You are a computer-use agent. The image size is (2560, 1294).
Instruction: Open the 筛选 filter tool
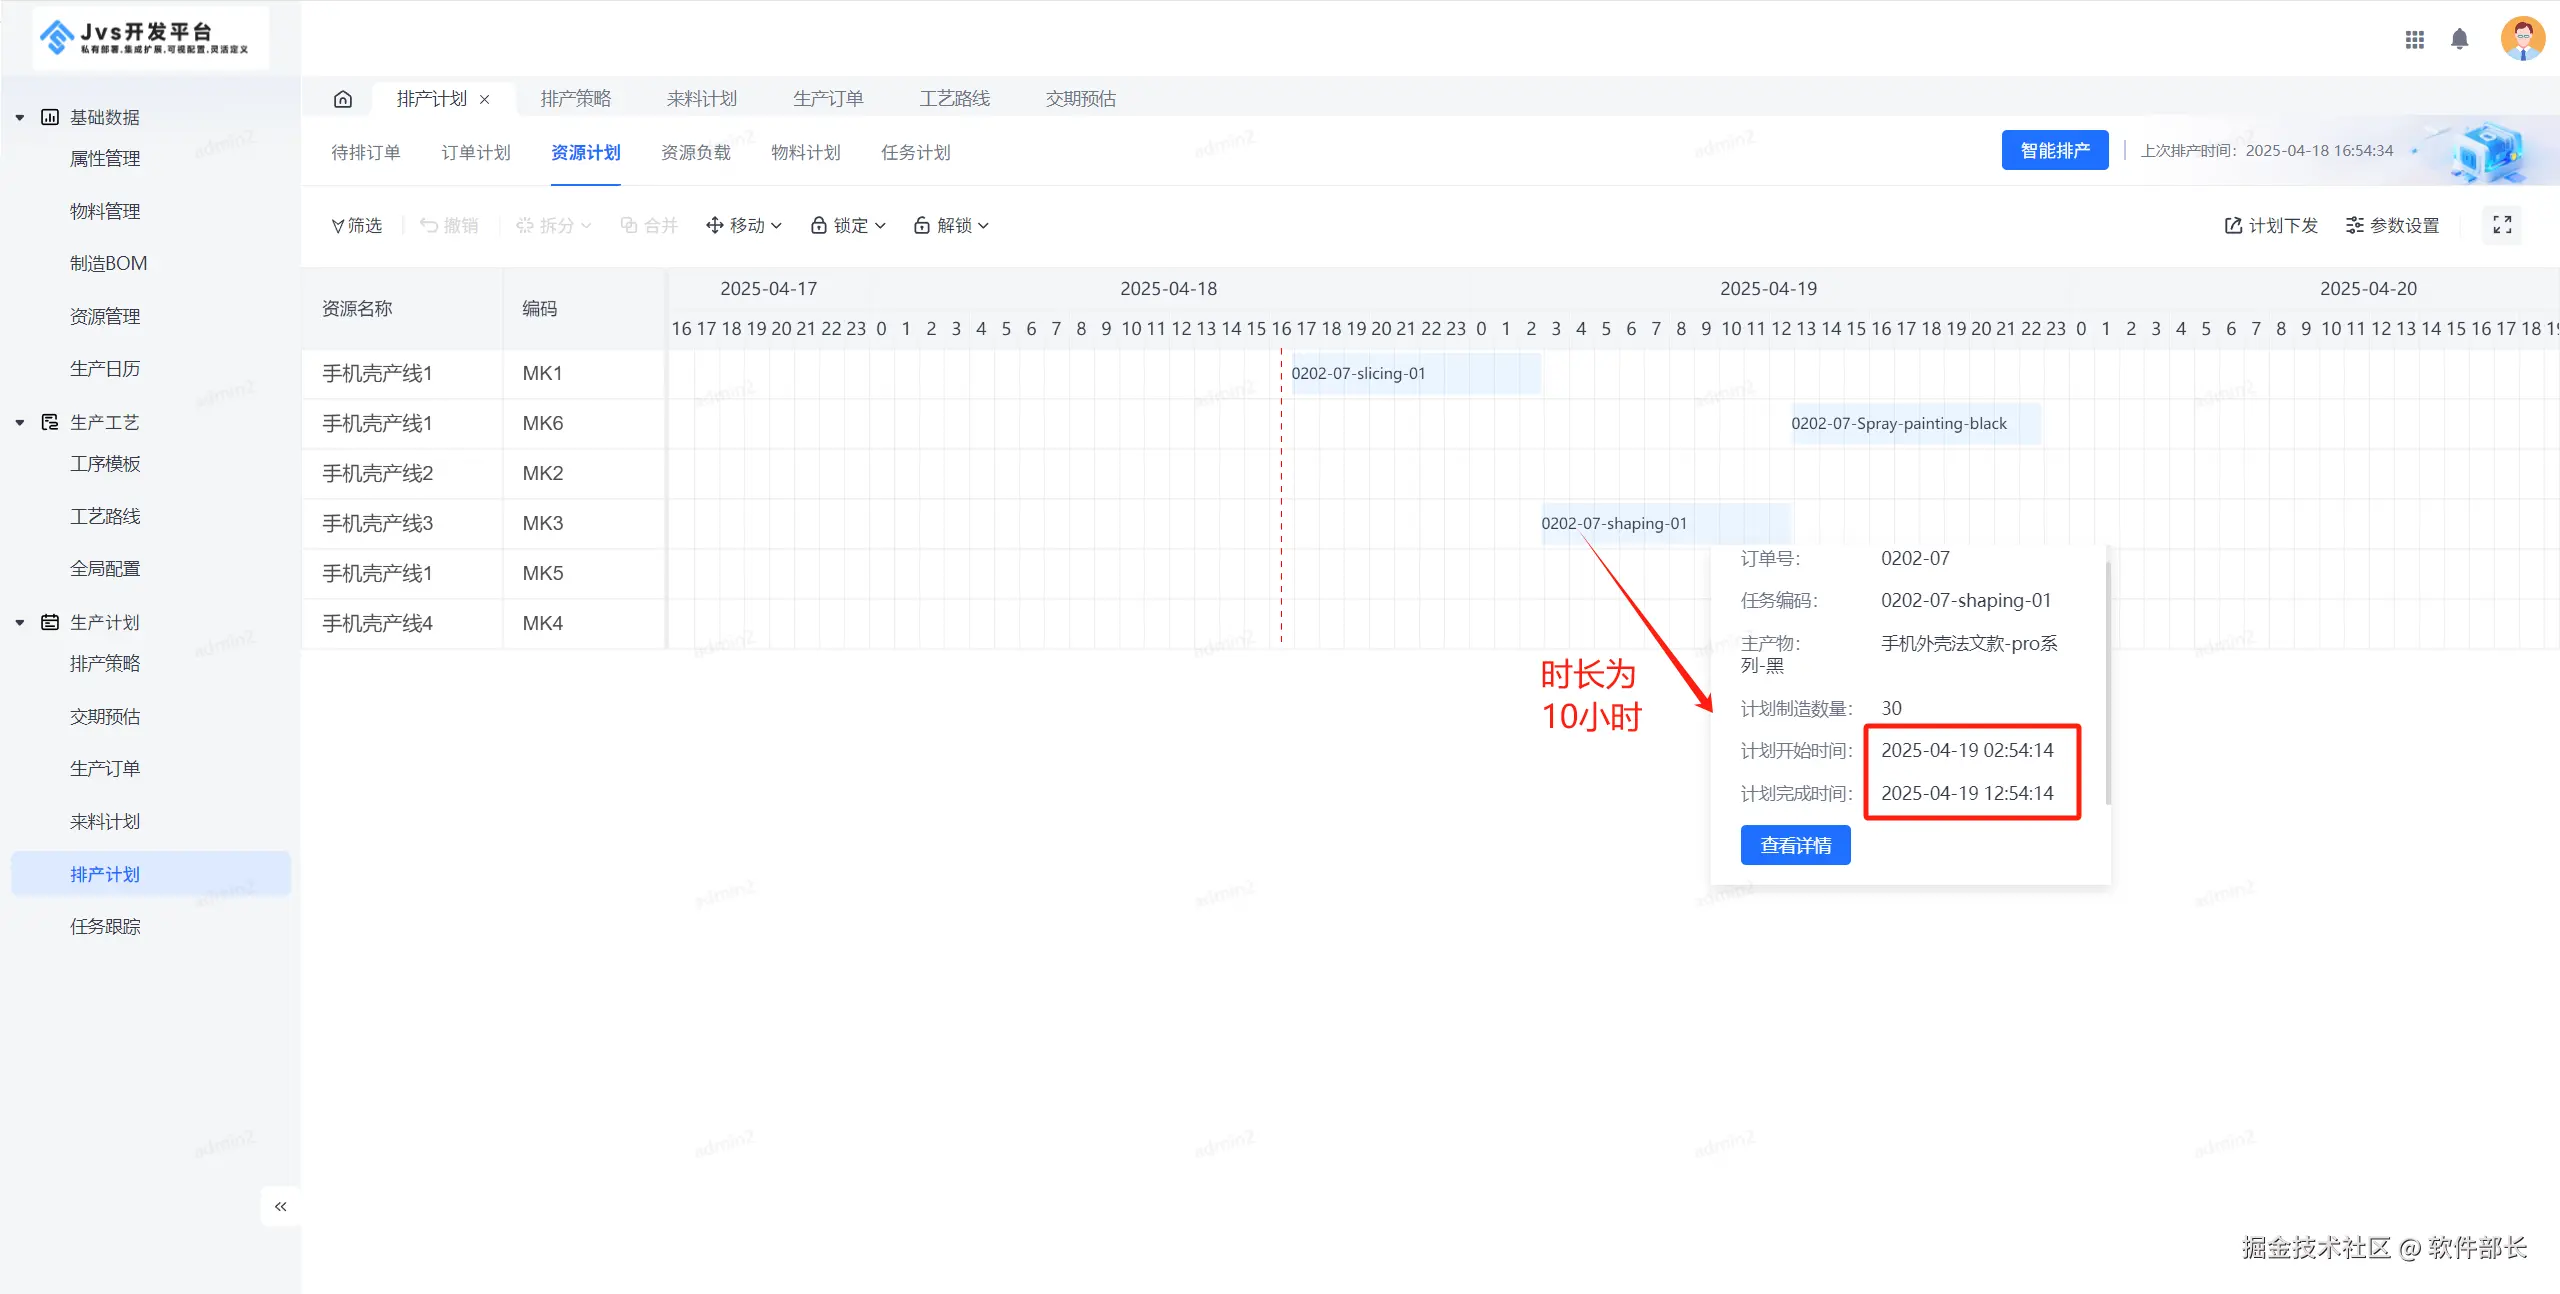pyautogui.click(x=357, y=225)
